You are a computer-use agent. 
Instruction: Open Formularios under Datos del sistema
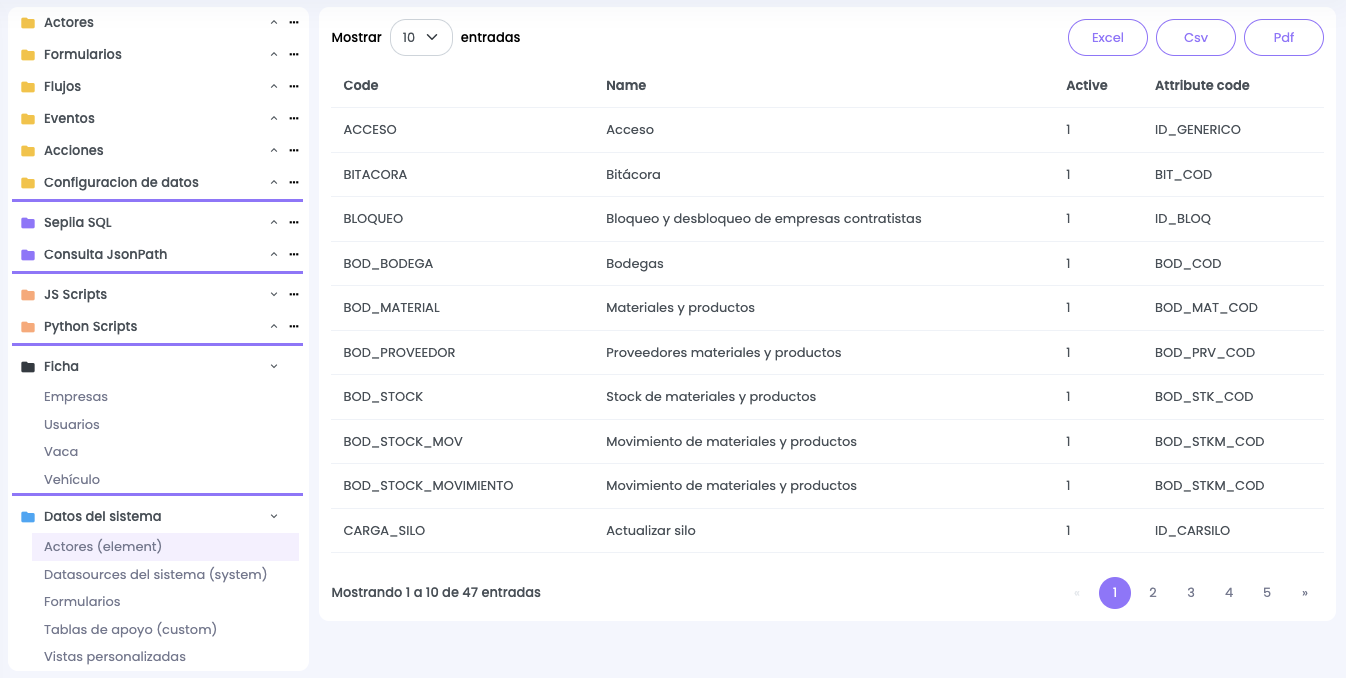[x=82, y=602]
